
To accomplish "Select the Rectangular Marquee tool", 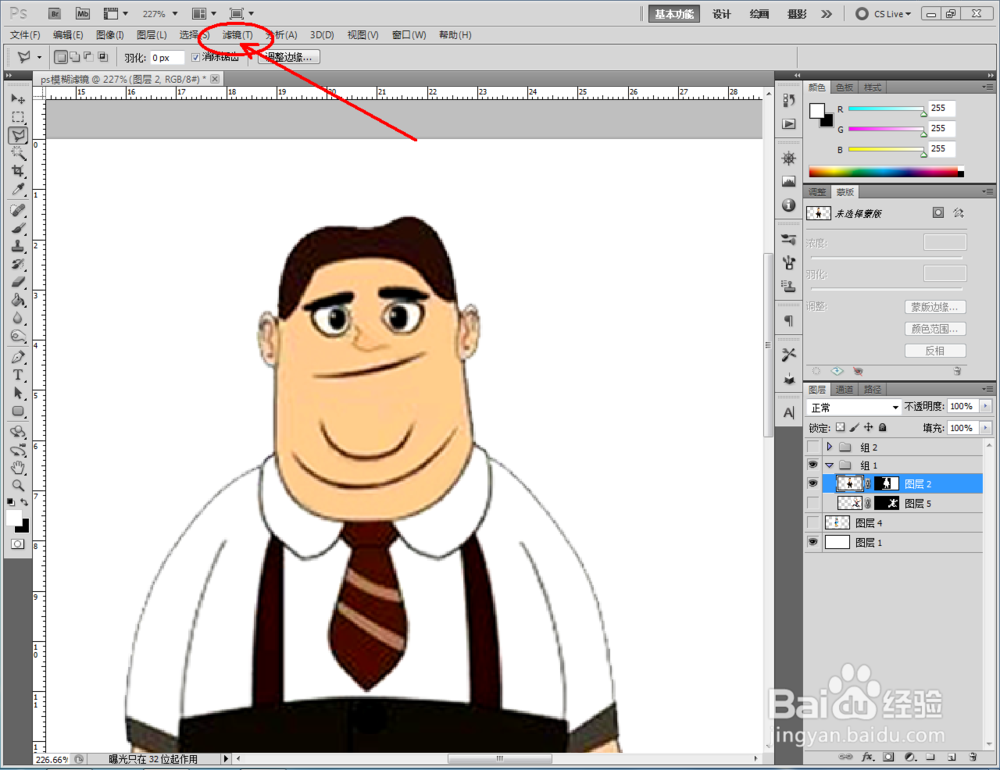I will pos(18,117).
